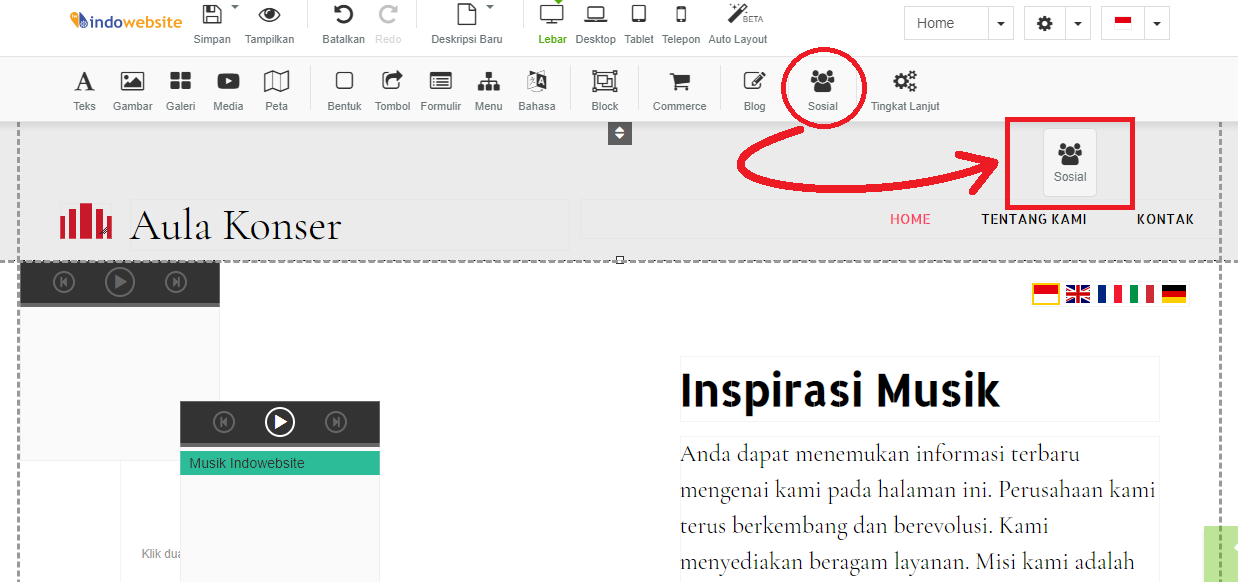Screen dimensions: 1238x582
Task: Undo changes with Batalkan
Action: (x=342, y=22)
